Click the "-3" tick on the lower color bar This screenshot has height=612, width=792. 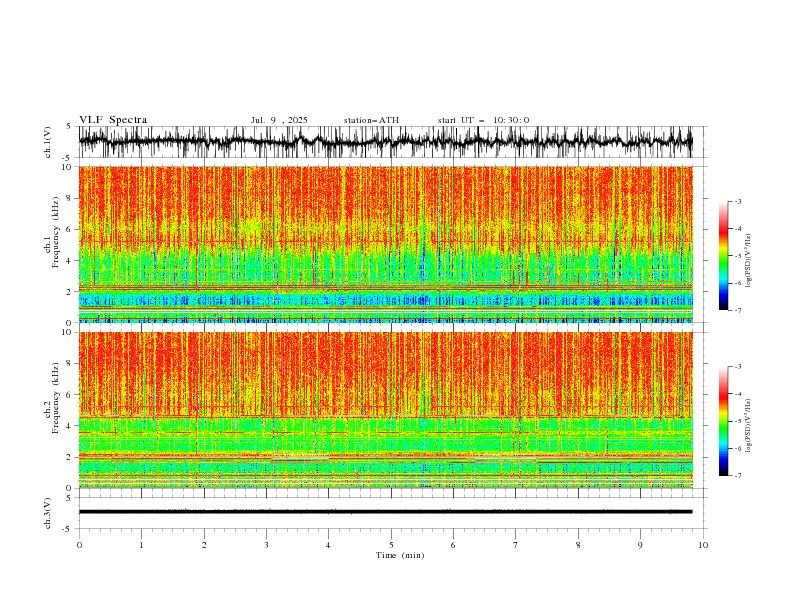(x=738, y=367)
